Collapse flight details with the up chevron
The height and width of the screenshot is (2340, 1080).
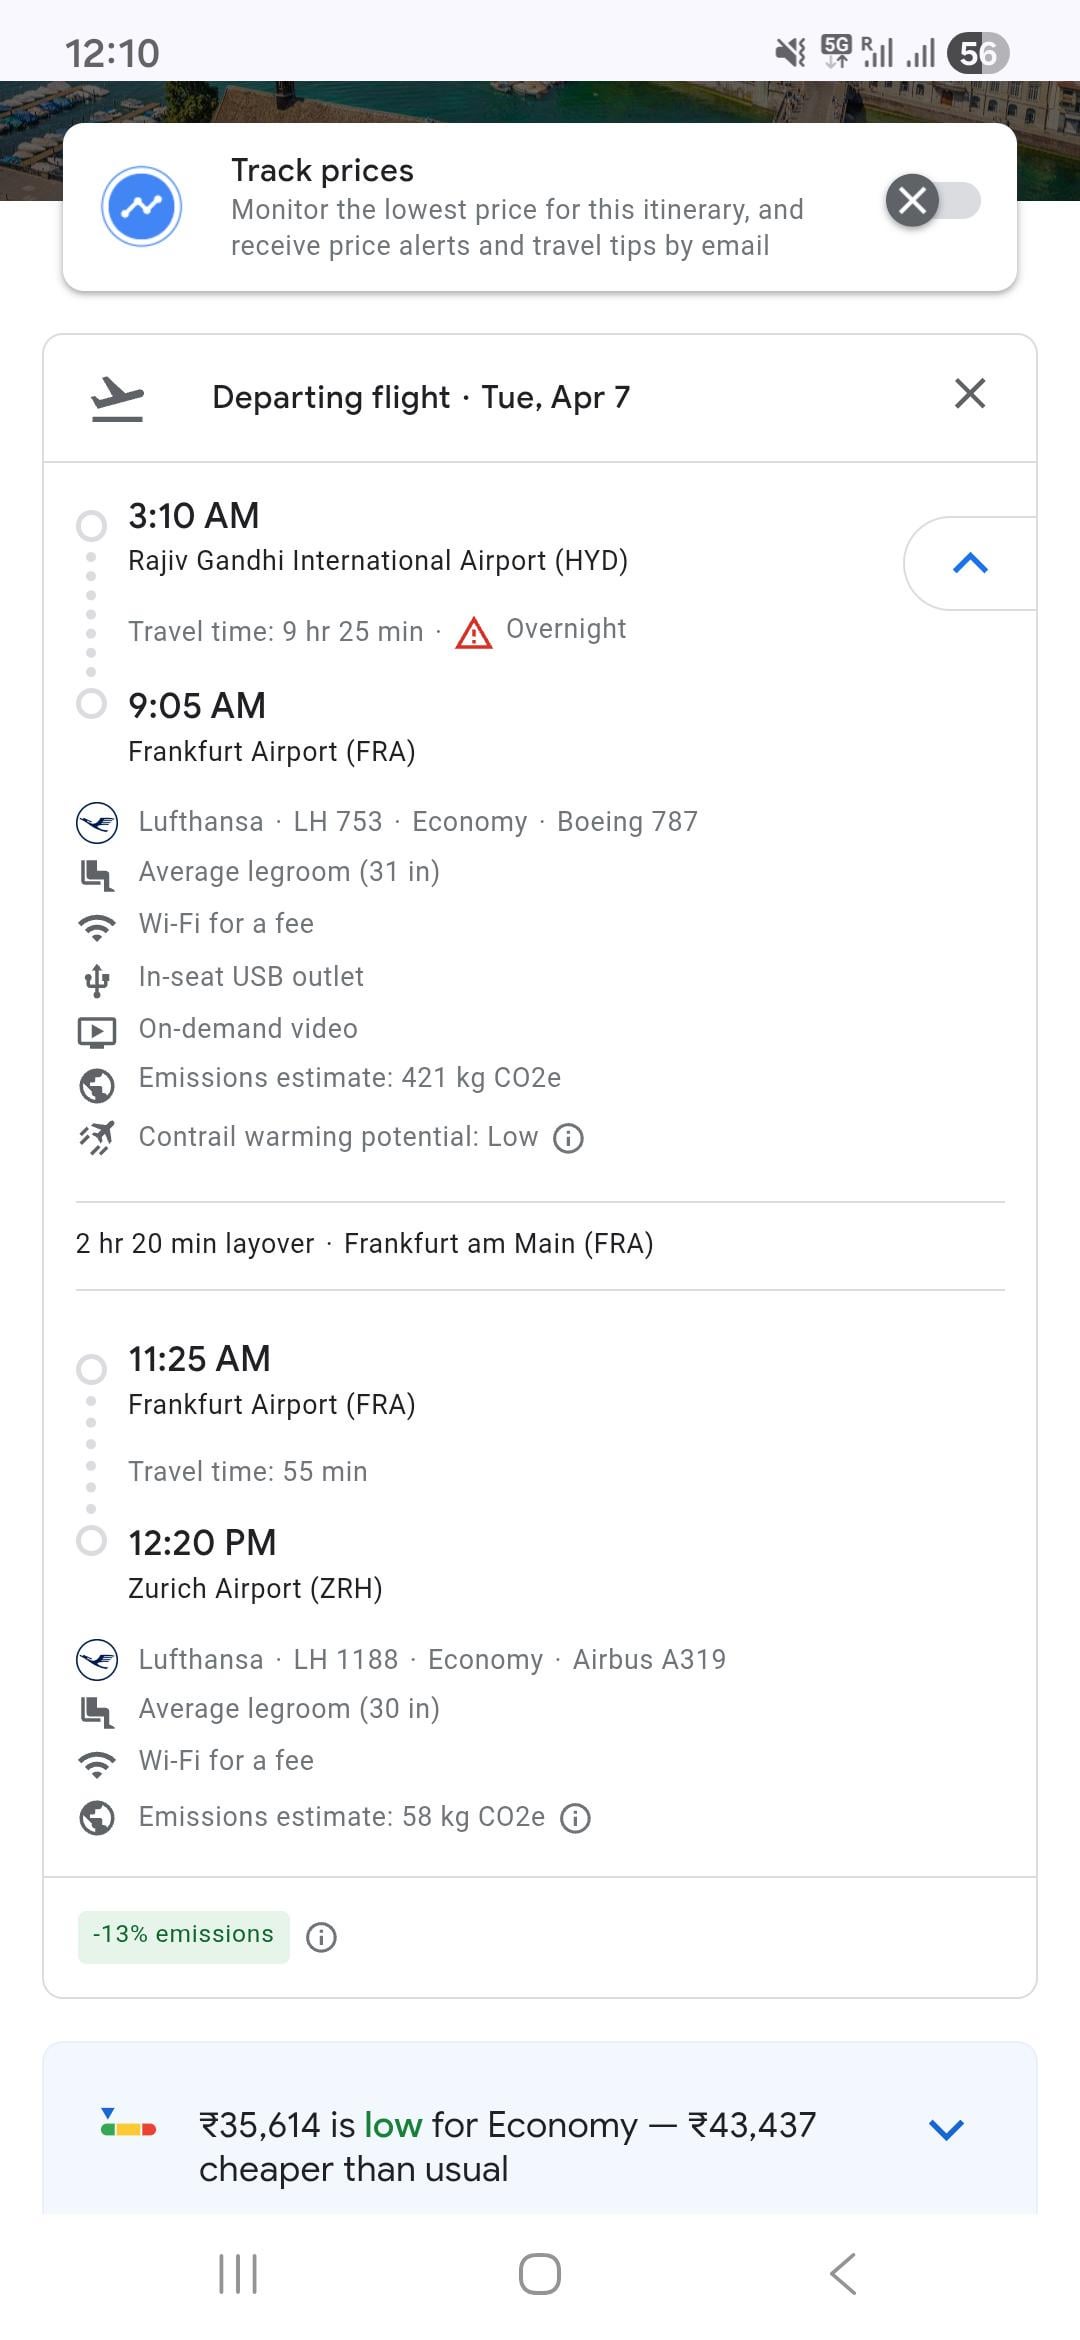point(970,564)
